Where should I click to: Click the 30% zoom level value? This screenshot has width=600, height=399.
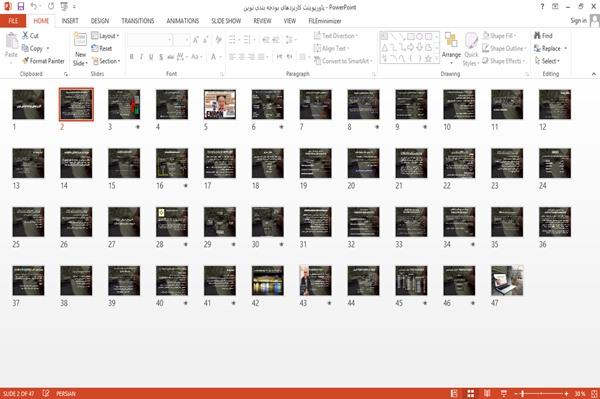pos(579,393)
